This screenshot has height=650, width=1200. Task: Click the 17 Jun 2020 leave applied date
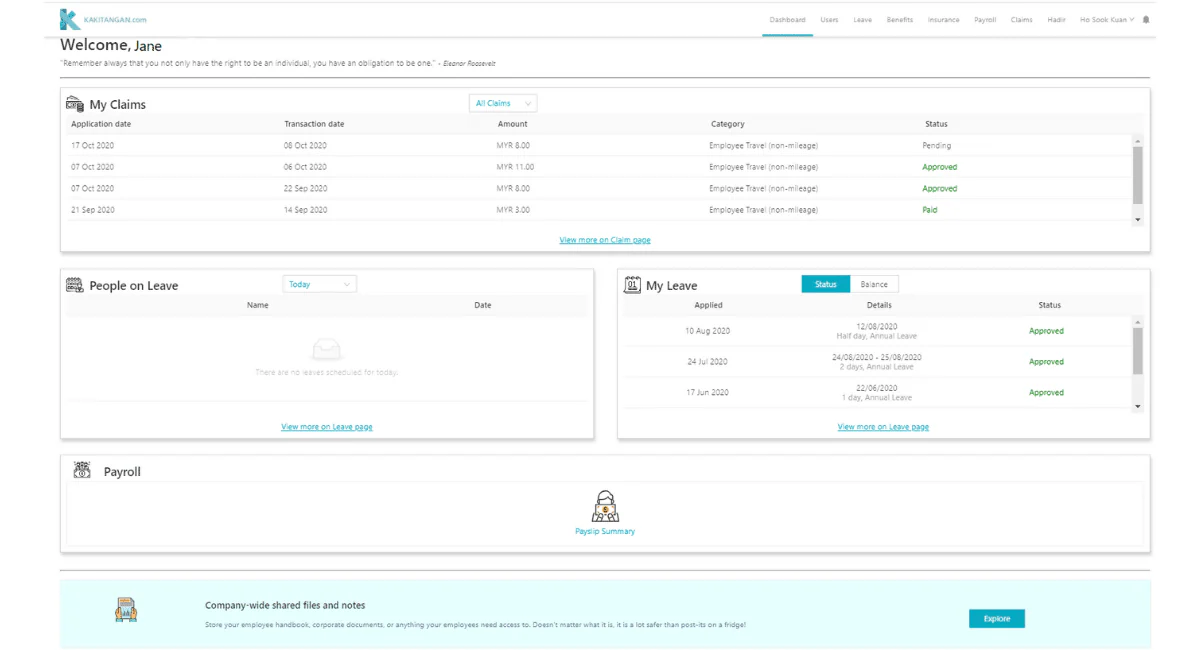[707, 393]
